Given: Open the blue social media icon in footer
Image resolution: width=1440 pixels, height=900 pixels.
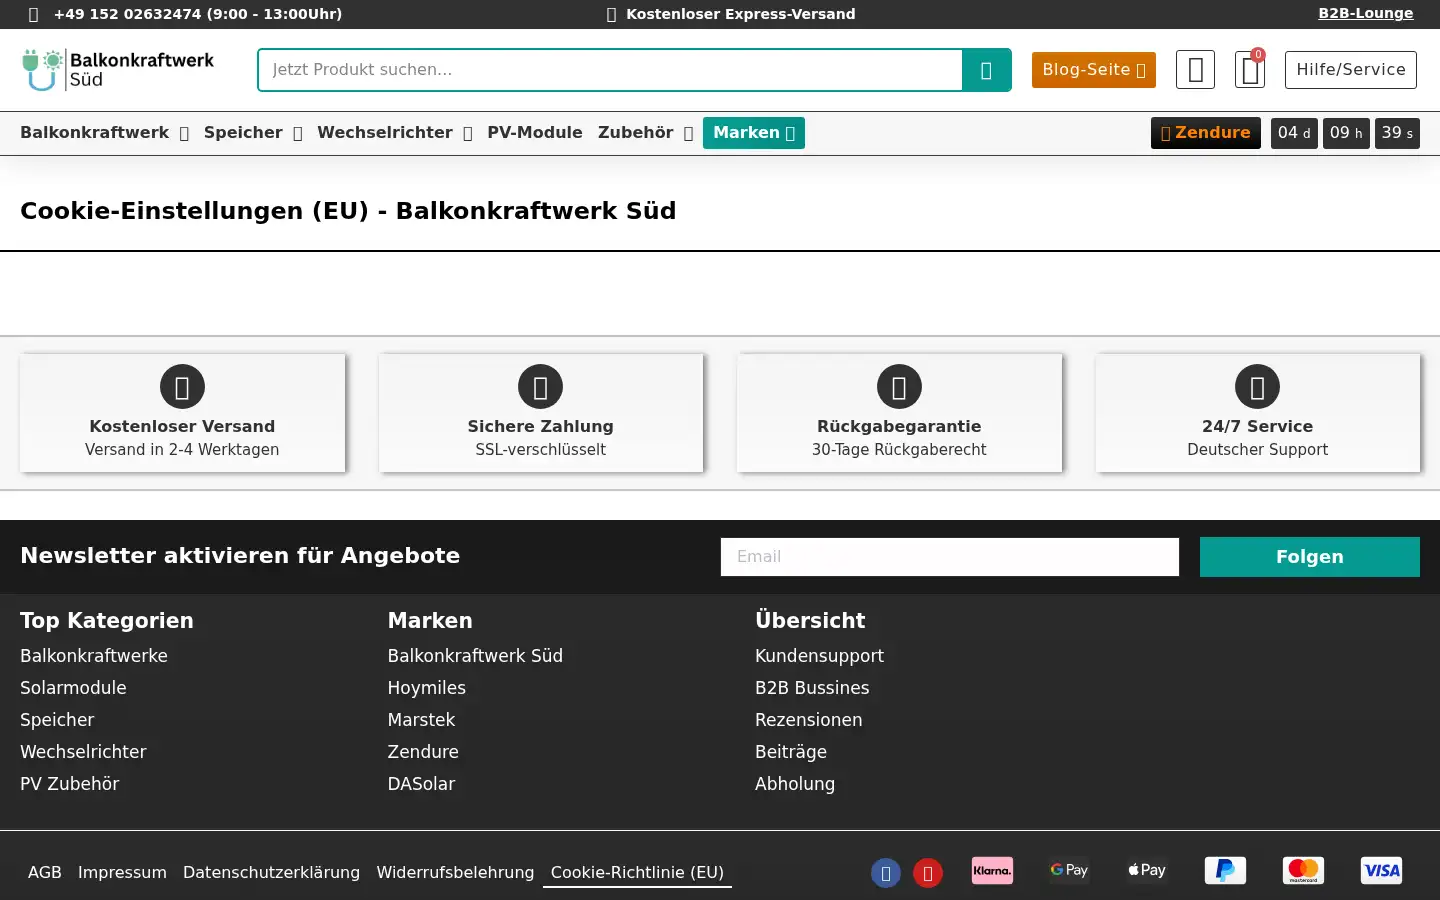Looking at the screenshot, I should (x=886, y=873).
